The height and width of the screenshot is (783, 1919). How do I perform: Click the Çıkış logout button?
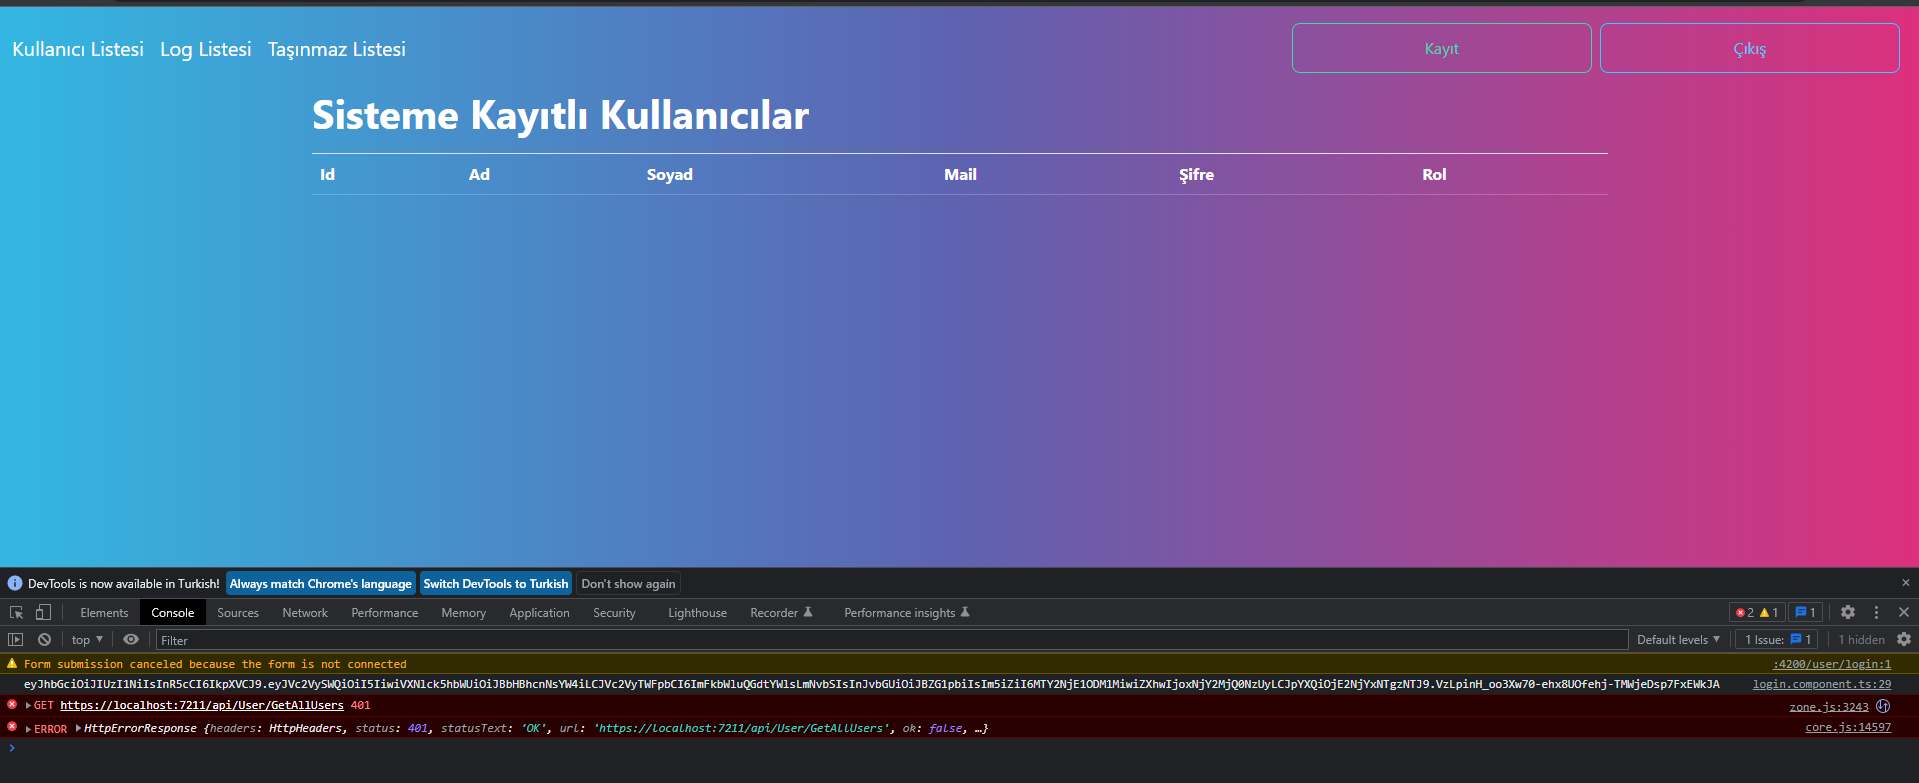(1750, 48)
